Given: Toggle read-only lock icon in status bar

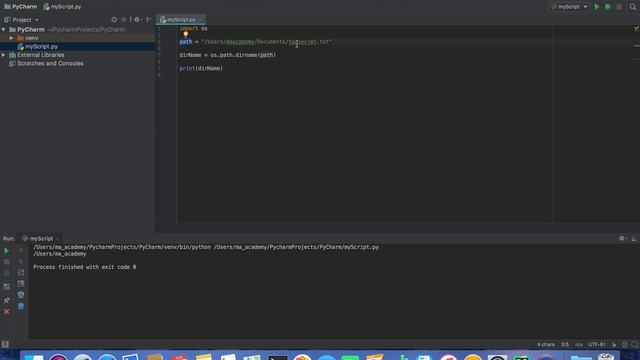Looking at the screenshot, I should [614, 345].
